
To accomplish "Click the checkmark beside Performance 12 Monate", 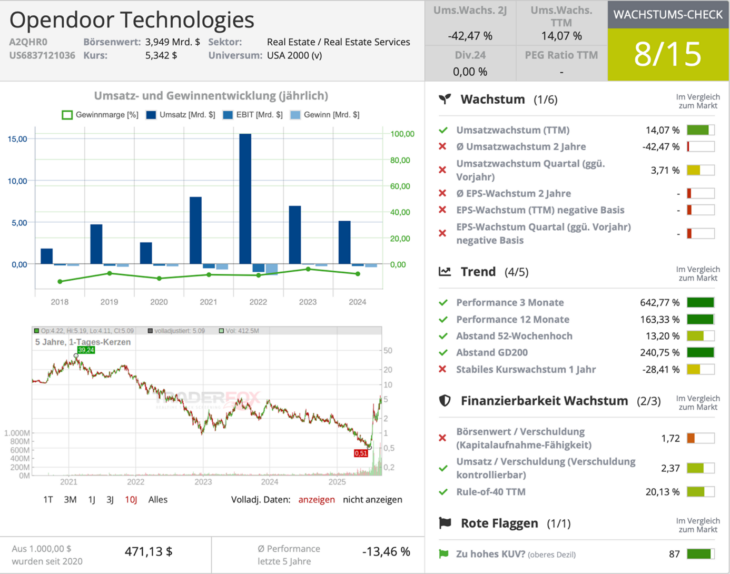I will point(443,319).
